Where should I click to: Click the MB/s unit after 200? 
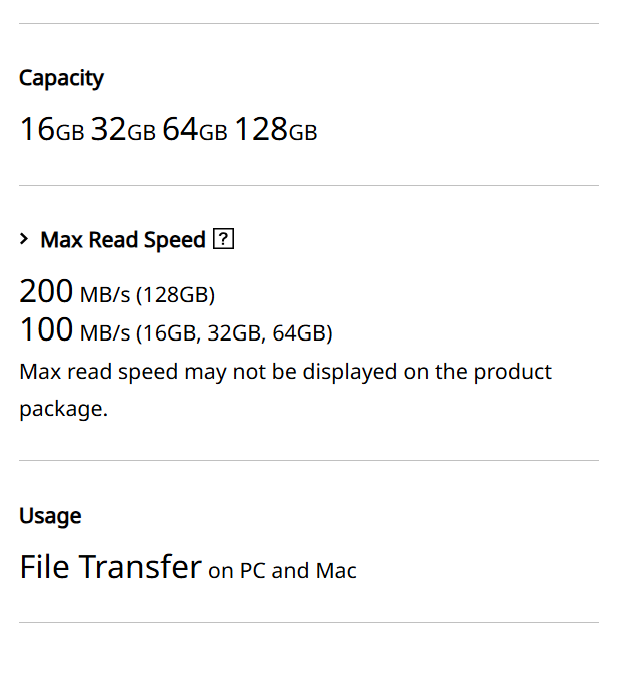(105, 295)
